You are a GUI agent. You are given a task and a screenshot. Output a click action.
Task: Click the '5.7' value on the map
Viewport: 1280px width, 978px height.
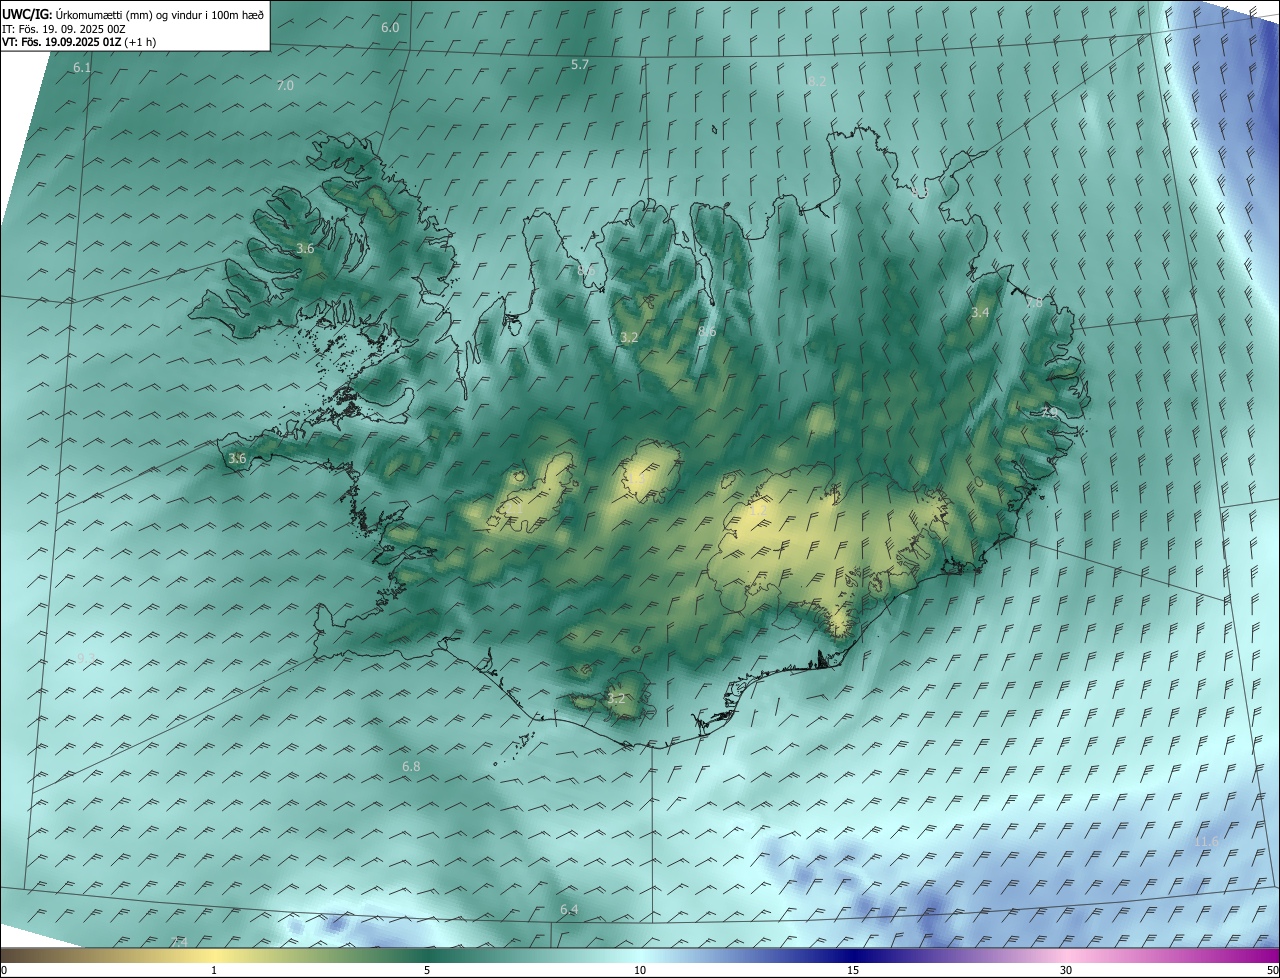pyautogui.click(x=580, y=65)
